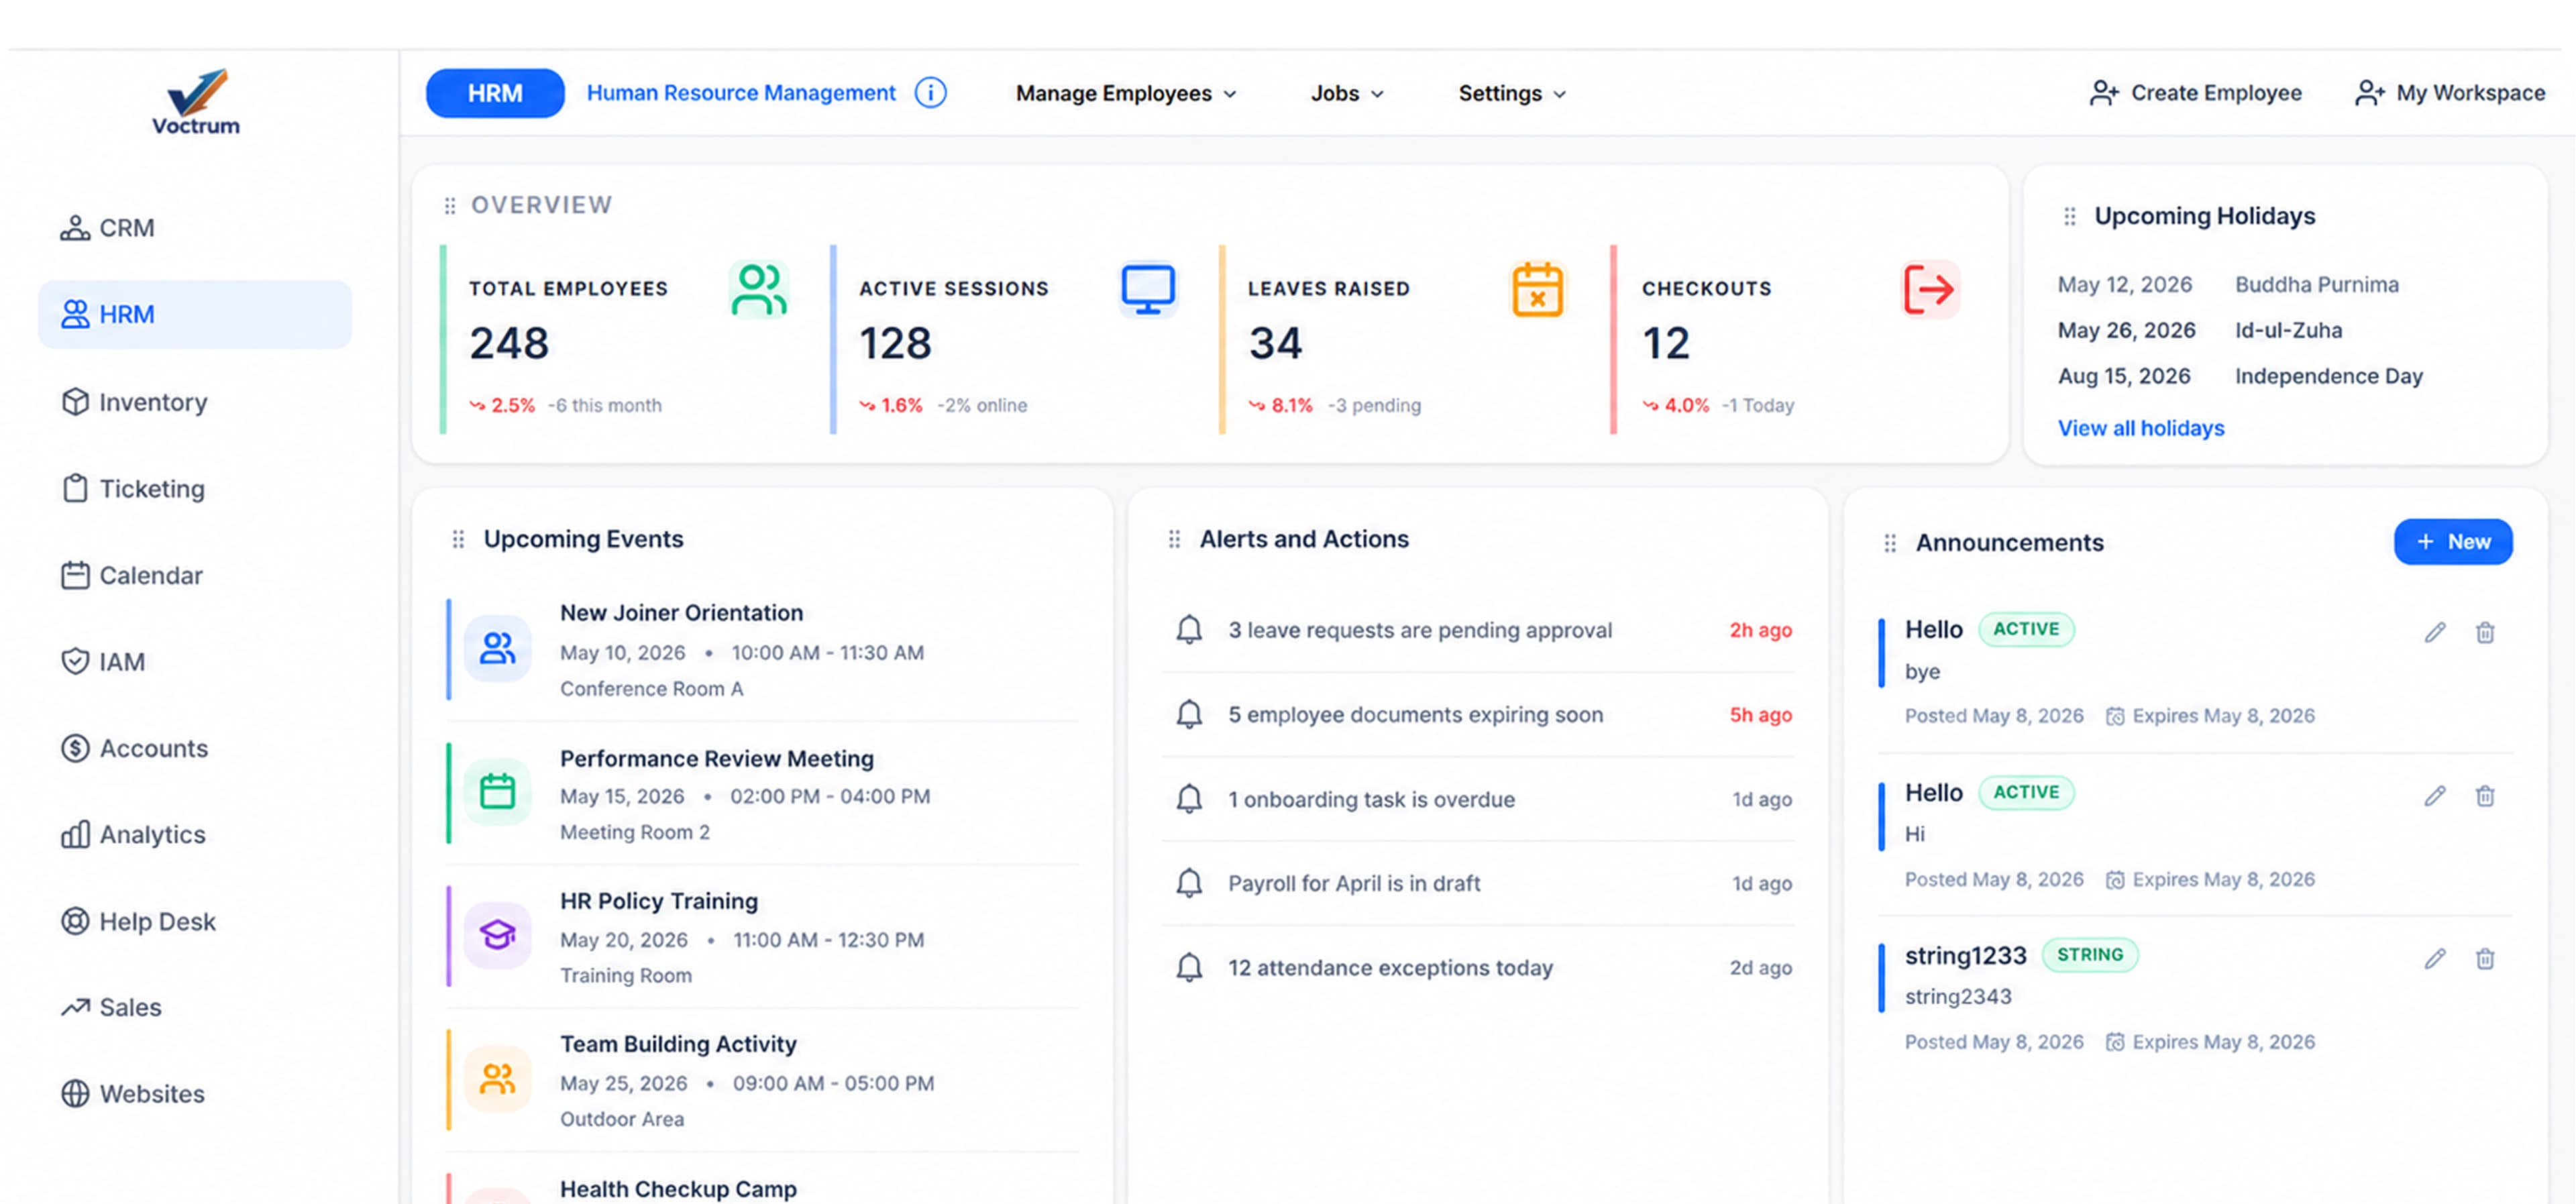The width and height of the screenshot is (2576, 1204).
Task: Delete the 'Hello Hi' announcement
Action: coord(2485,796)
